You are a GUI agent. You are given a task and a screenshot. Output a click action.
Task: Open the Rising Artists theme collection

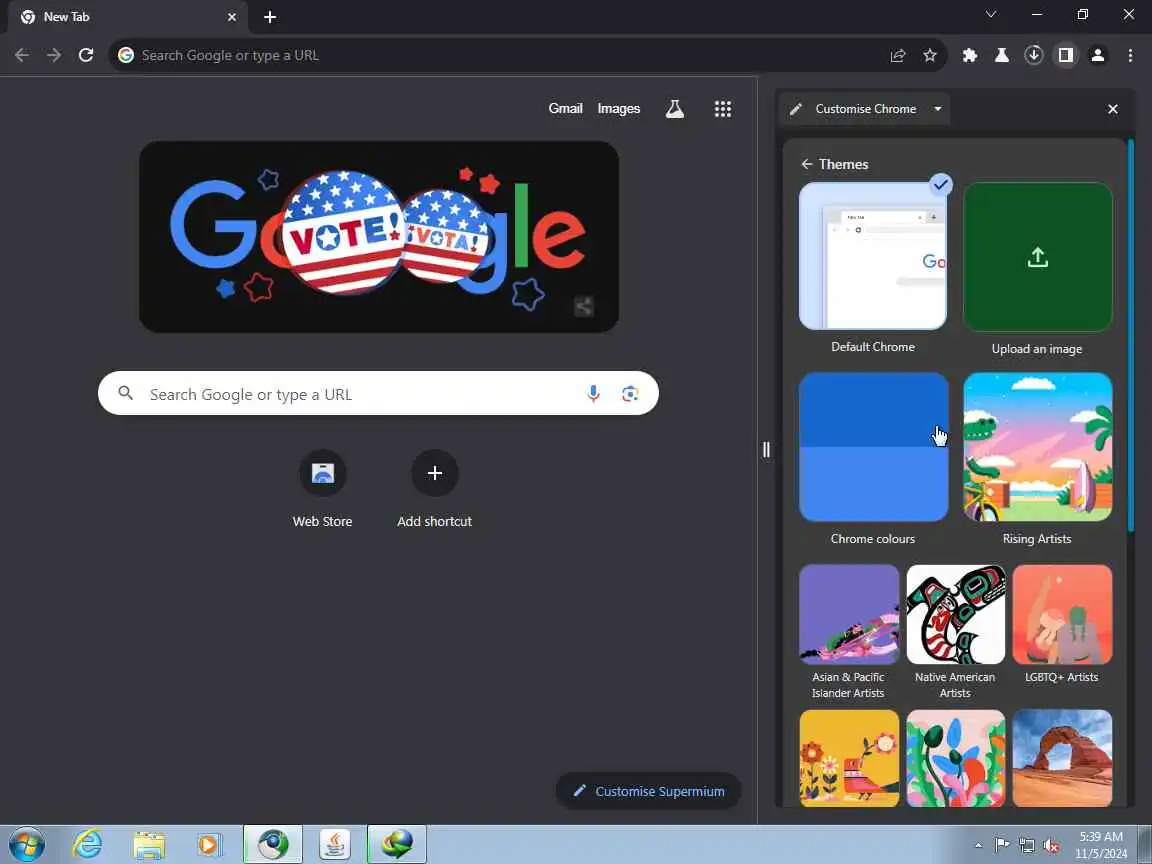click(1037, 447)
